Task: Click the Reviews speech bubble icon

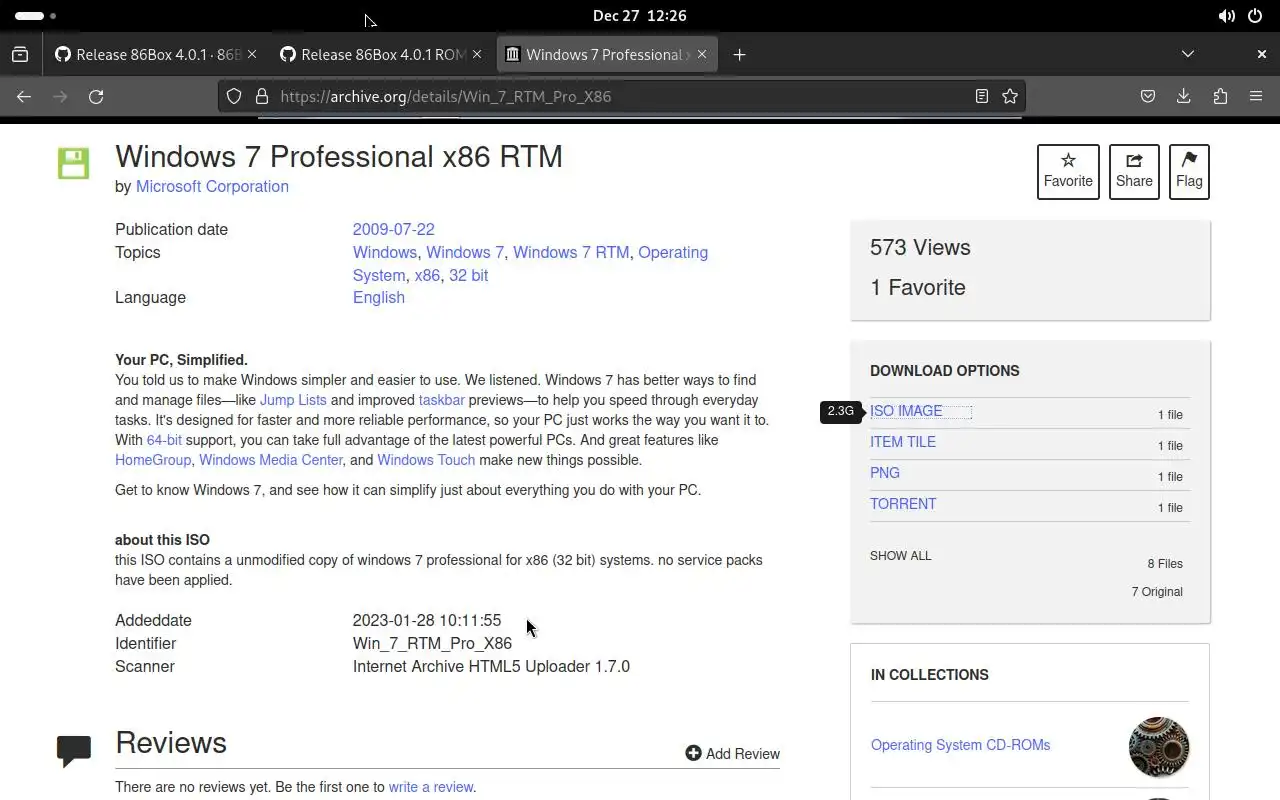Action: tap(74, 751)
